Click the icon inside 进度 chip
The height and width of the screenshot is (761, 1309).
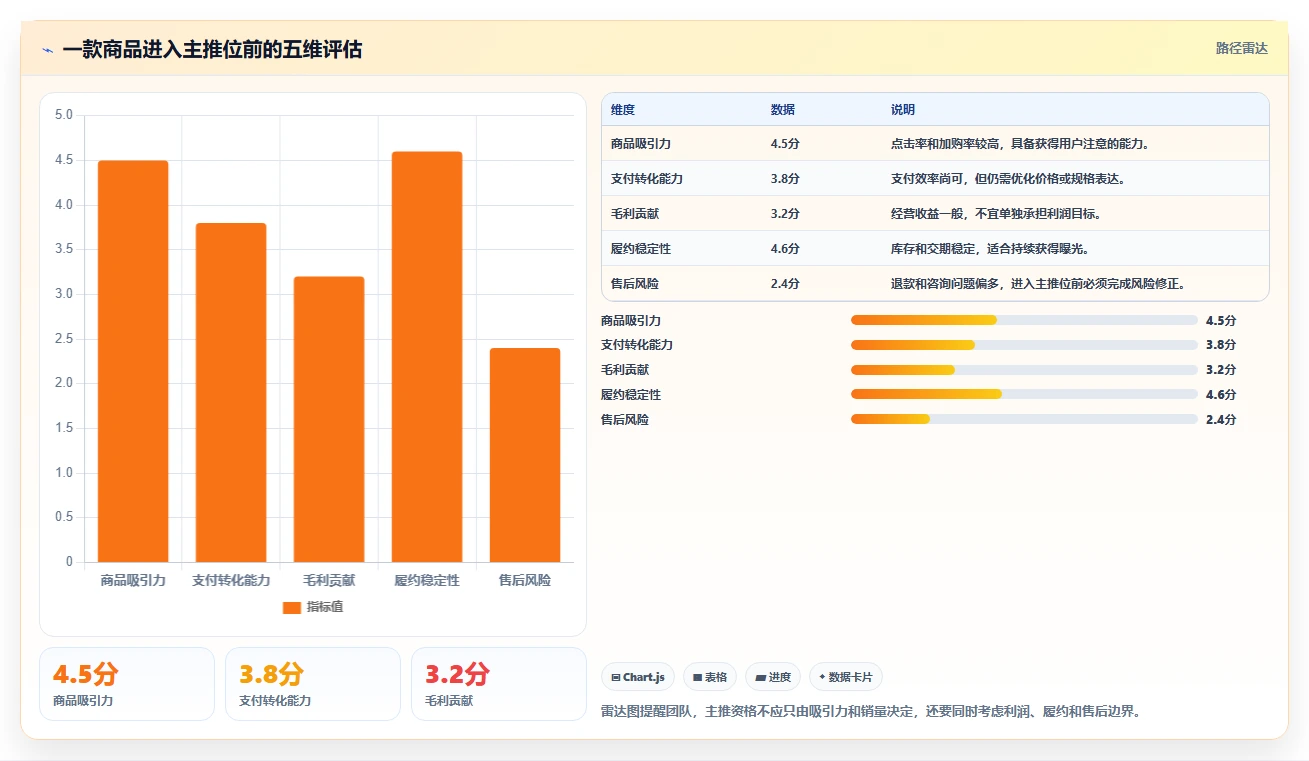point(760,677)
